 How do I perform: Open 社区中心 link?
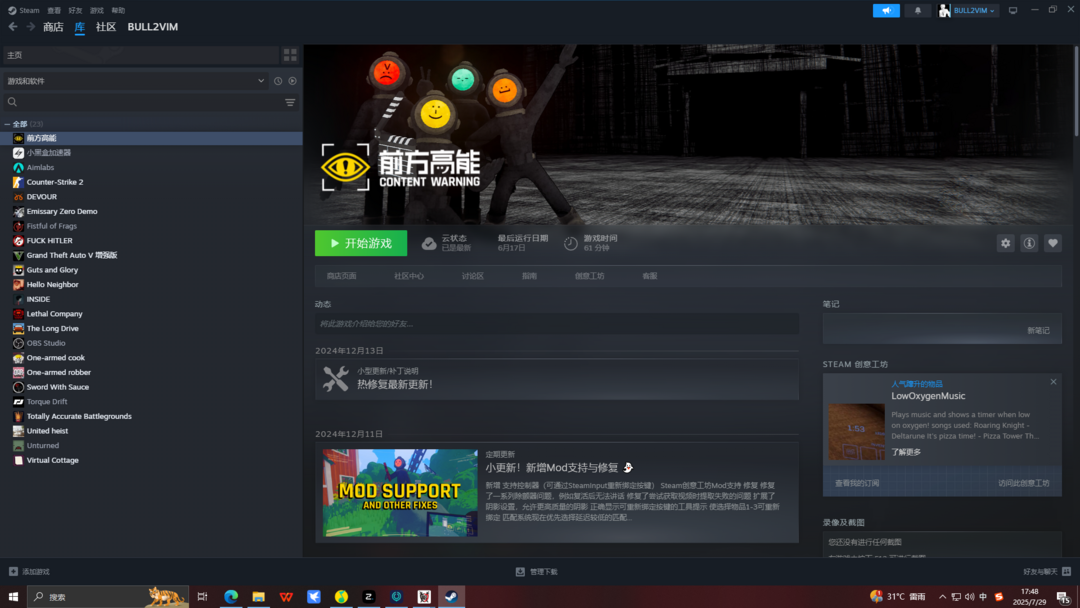pos(409,276)
